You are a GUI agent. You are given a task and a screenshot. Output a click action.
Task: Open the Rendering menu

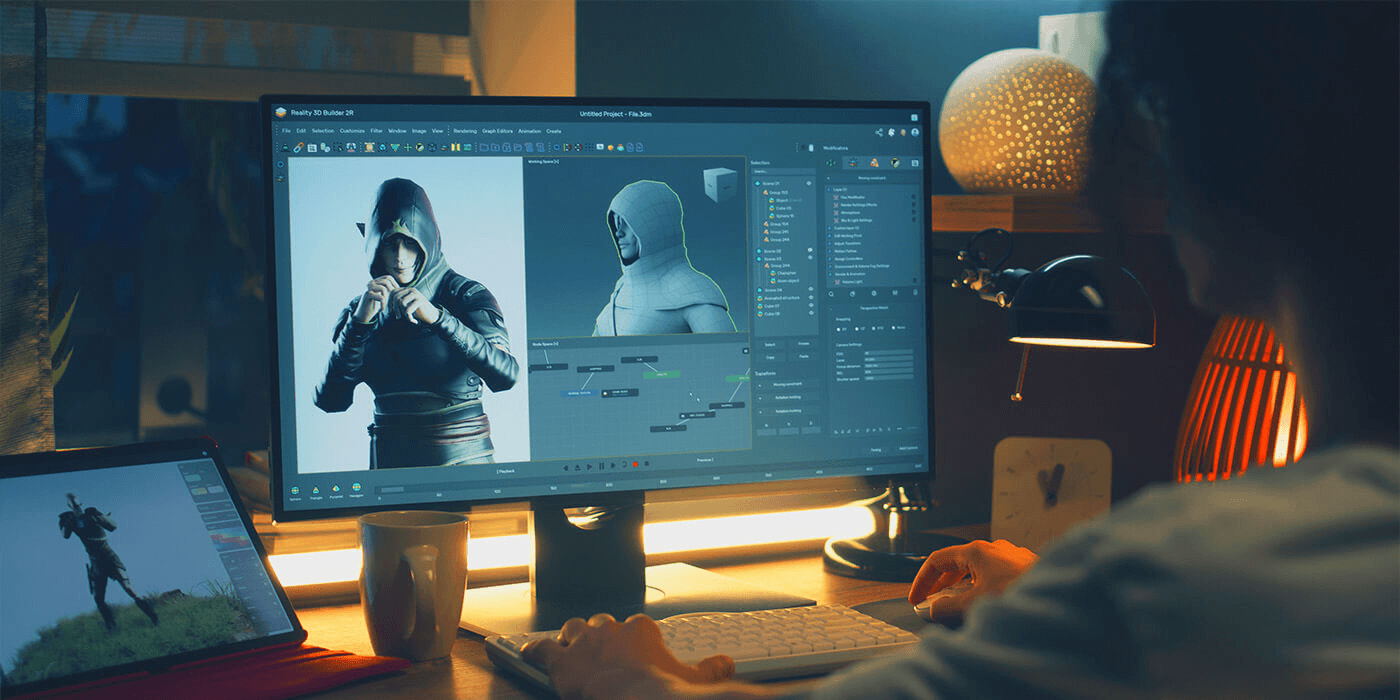point(465,130)
